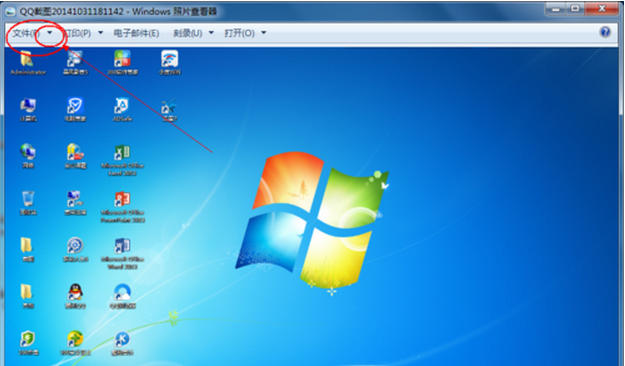The width and height of the screenshot is (625, 366).
Task: Select the Administrator folder desktop icon
Action: pos(28,63)
